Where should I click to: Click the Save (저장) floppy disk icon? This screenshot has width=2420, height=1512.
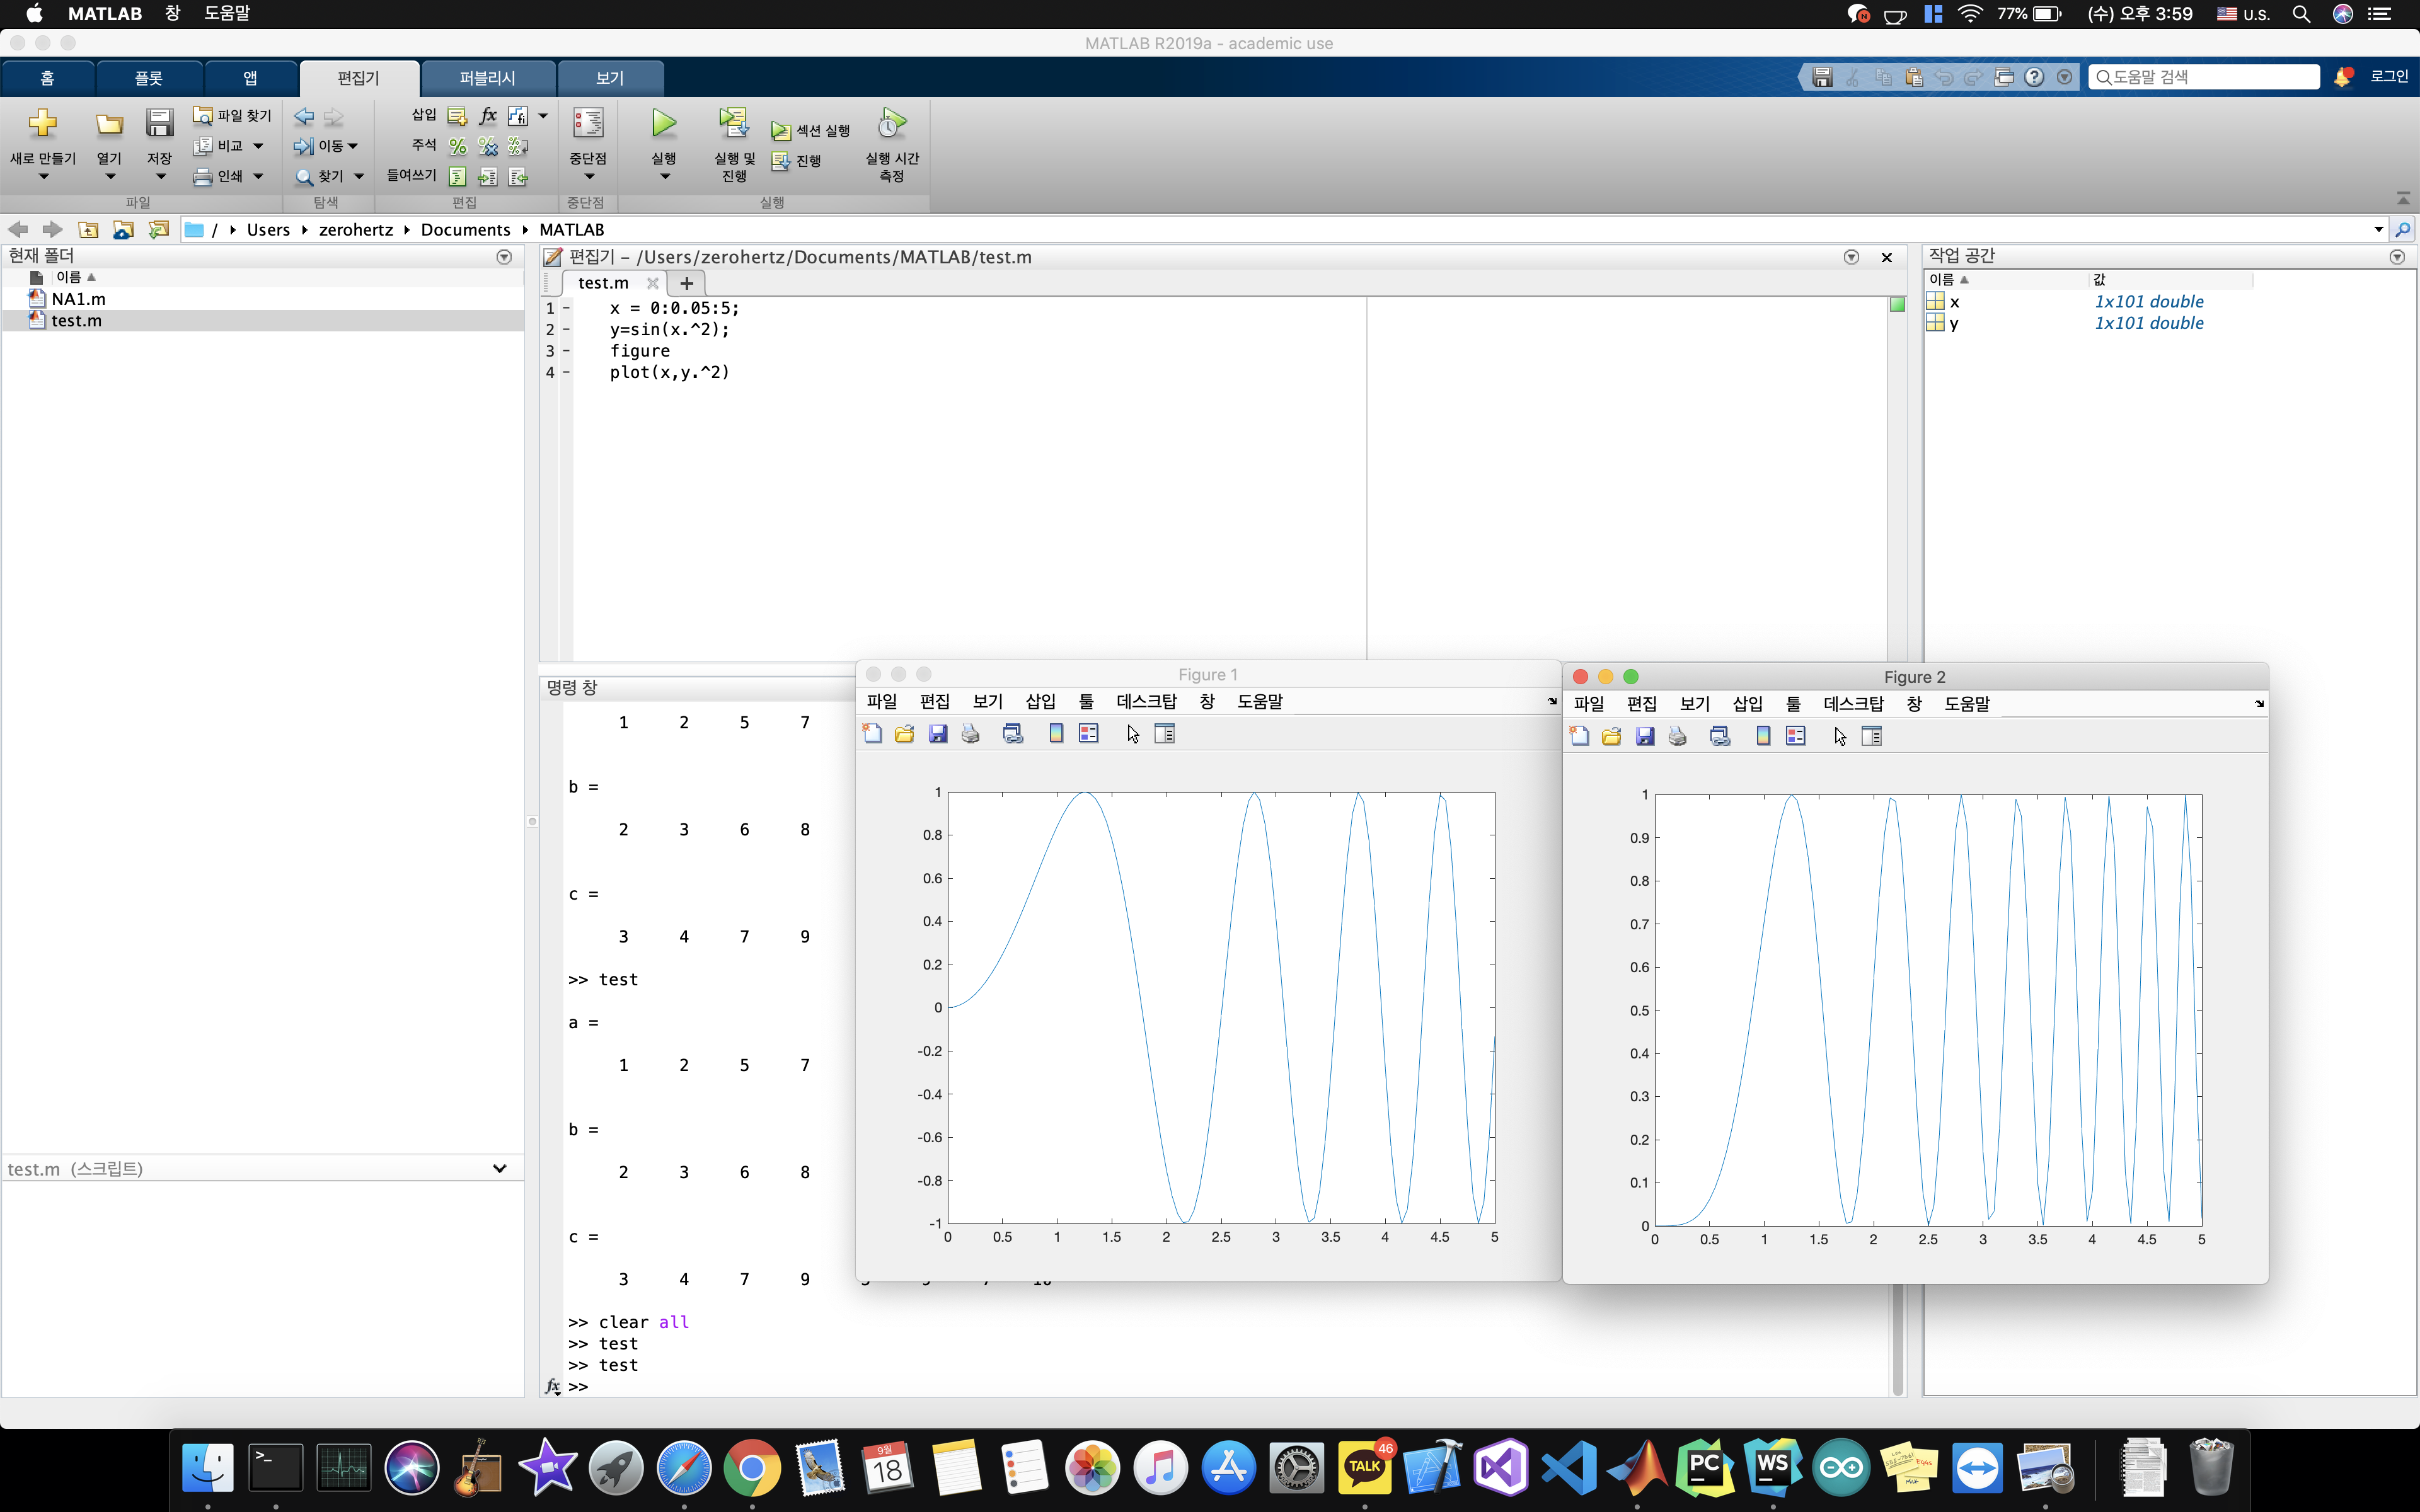click(x=160, y=123)
